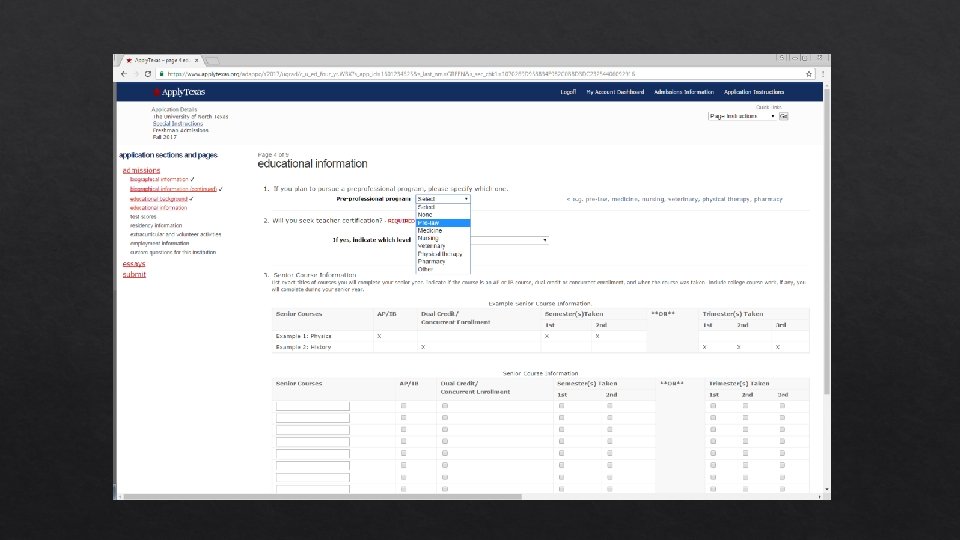960x540 pixels.
Task: Open My Account Dashboard
Action: 615,92
